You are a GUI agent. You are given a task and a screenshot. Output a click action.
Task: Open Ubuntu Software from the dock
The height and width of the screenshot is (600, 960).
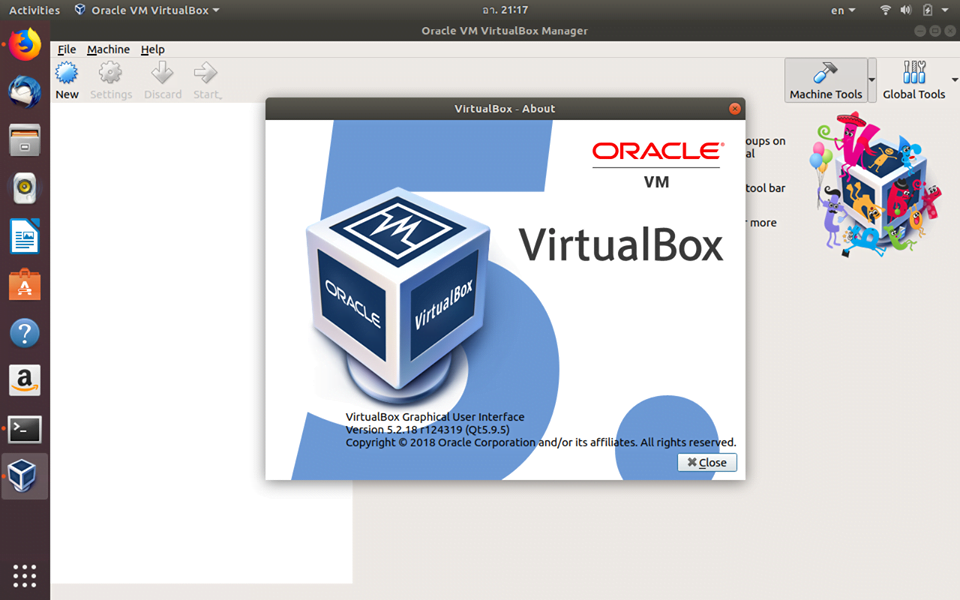24,285
